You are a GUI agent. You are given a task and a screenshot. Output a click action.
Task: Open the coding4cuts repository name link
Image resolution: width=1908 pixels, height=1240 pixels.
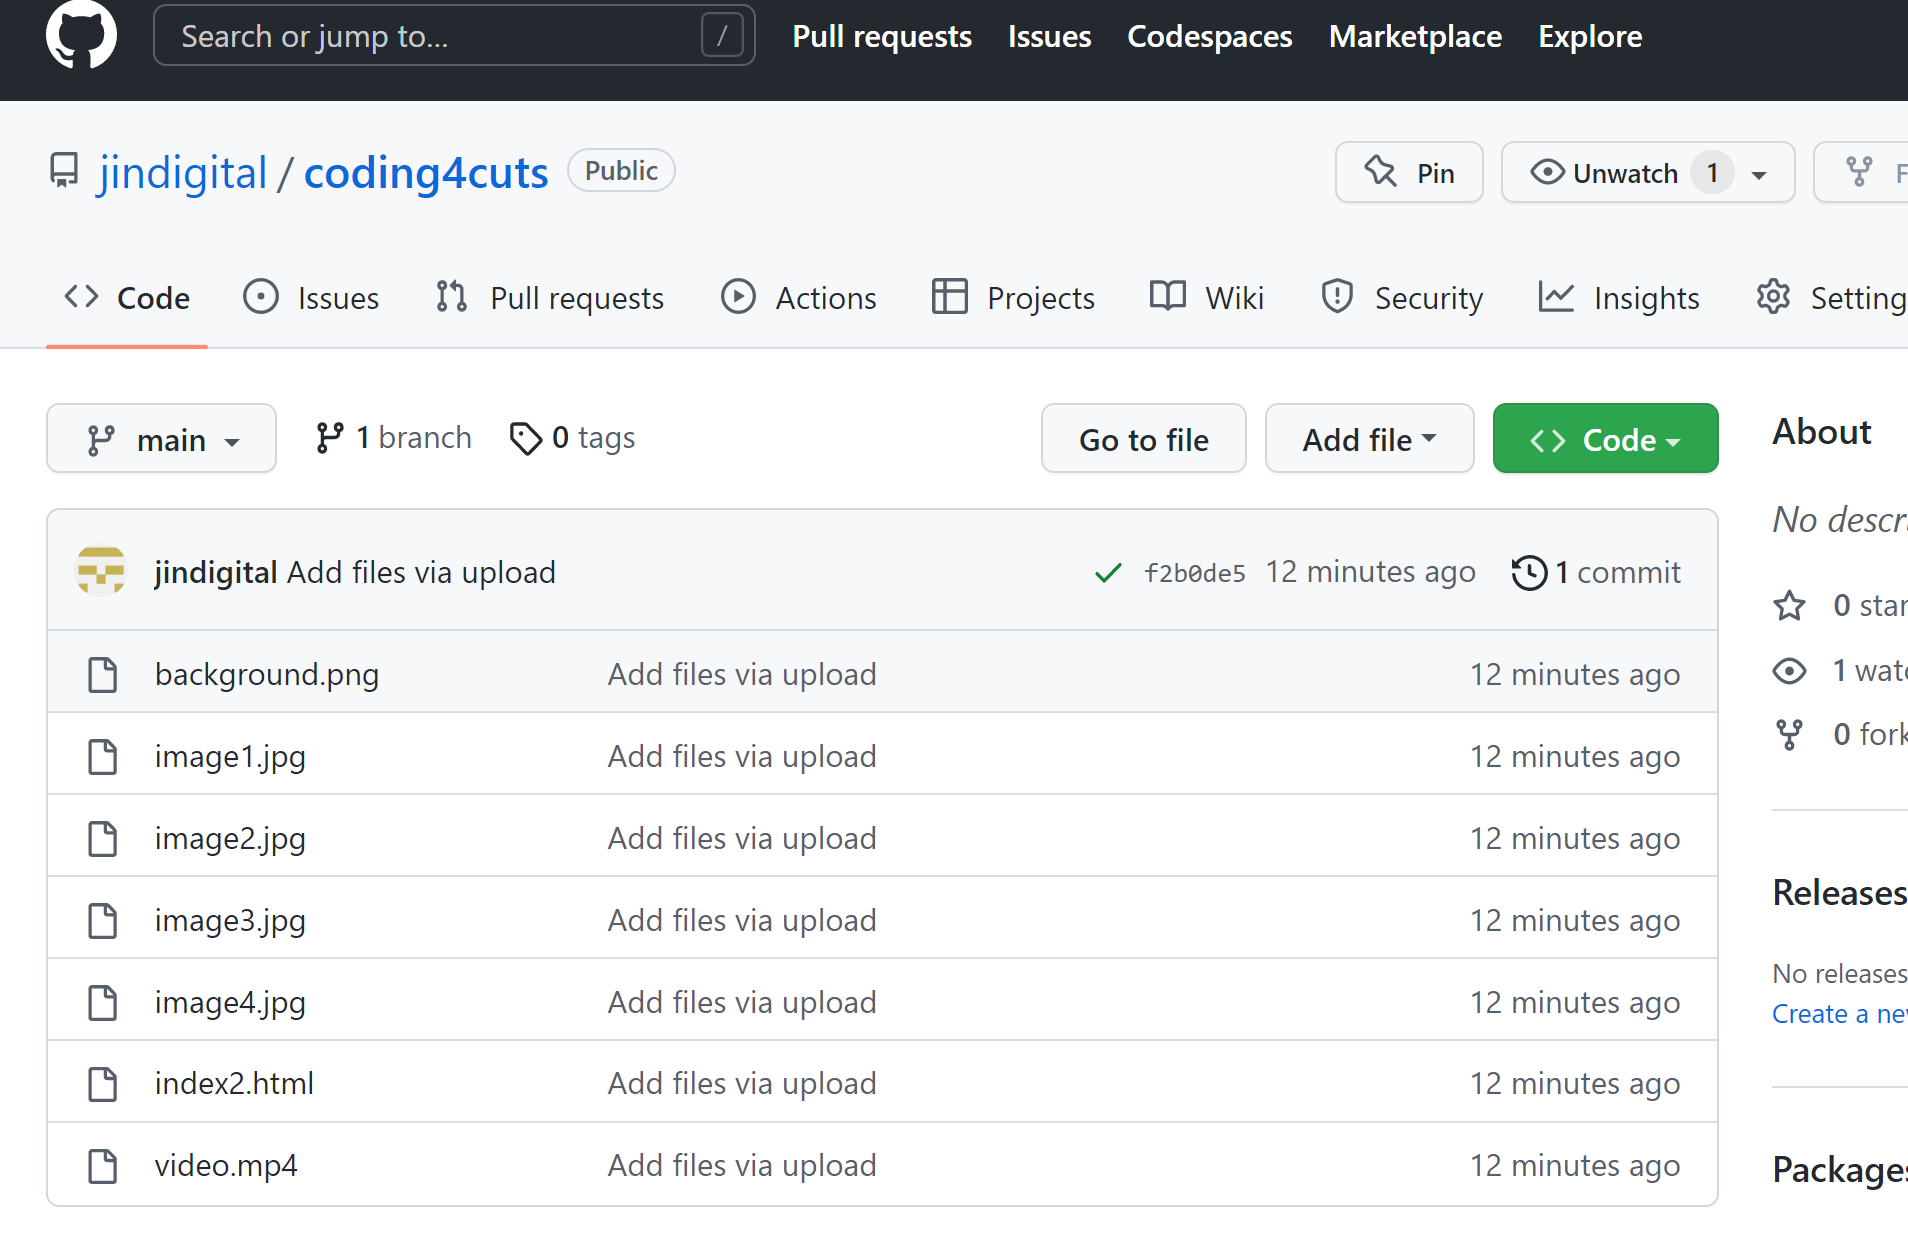(x=426, y=172)
